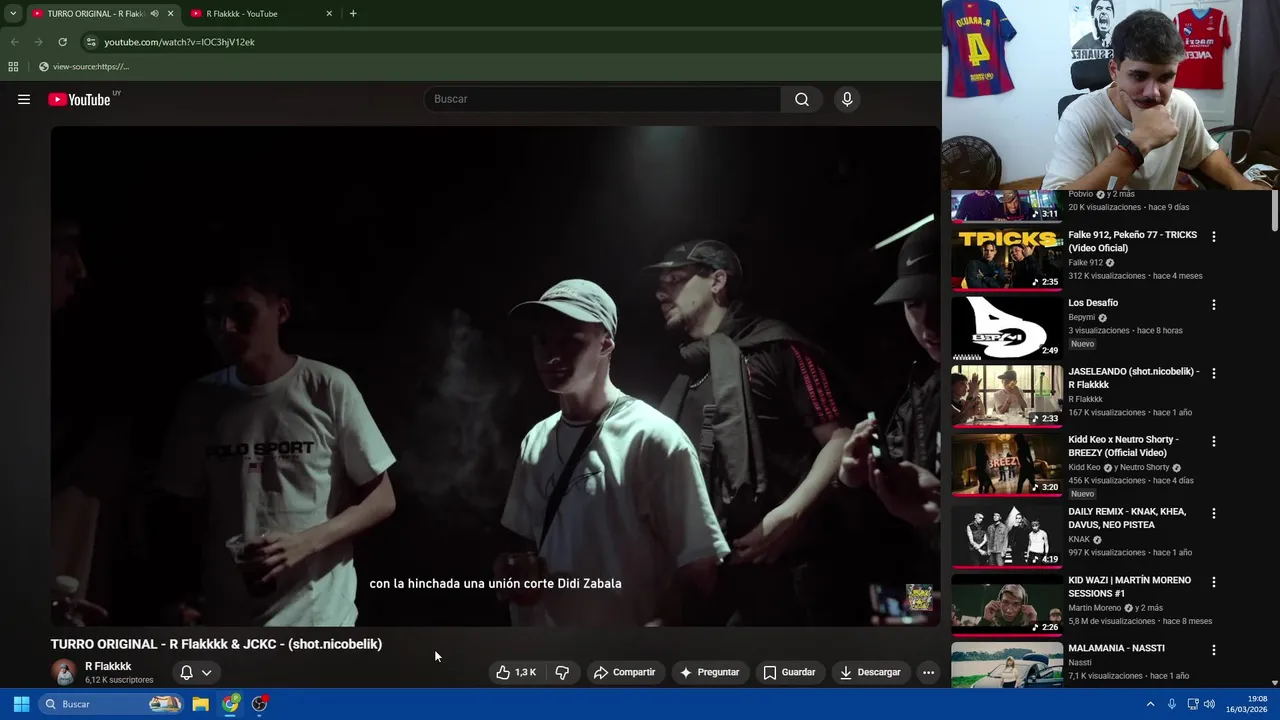Open the view-source bookmark
Screen dimensions: 1280x720
(84, 67)
